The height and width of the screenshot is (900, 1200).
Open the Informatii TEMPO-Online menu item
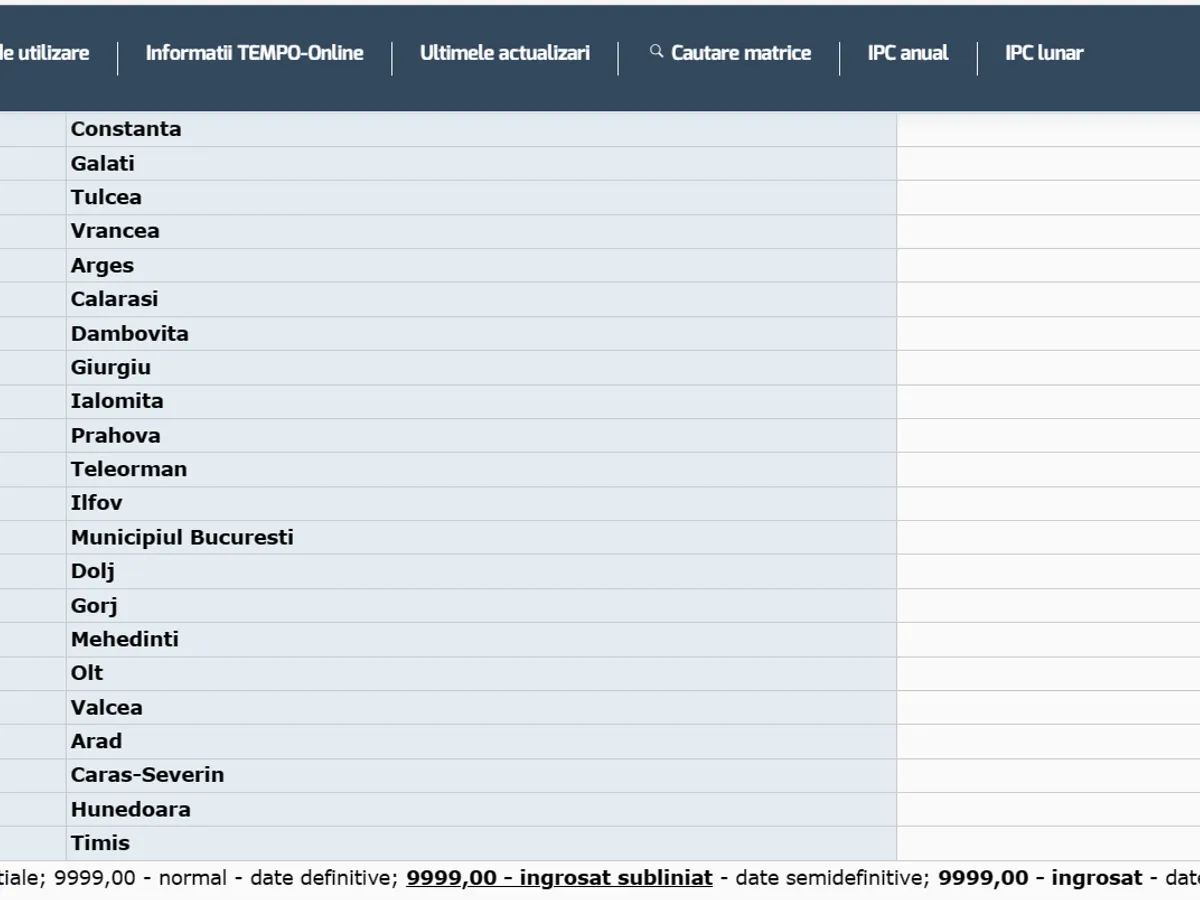pyautogui.click(x=254, y=53)
